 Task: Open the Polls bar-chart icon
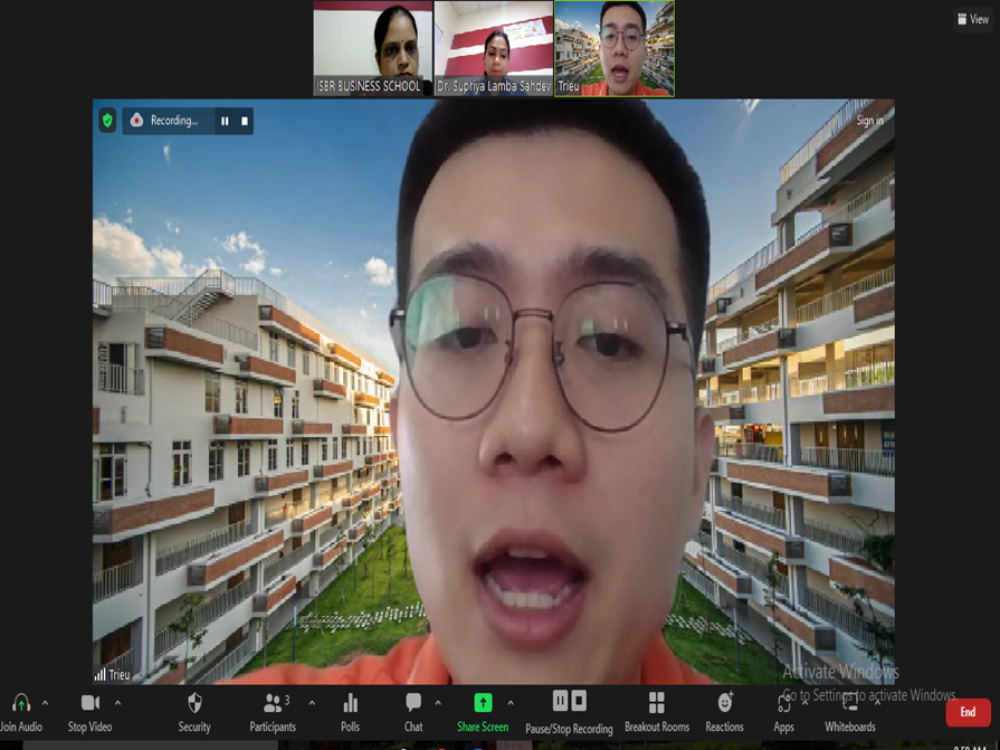[x=350, y=703]
